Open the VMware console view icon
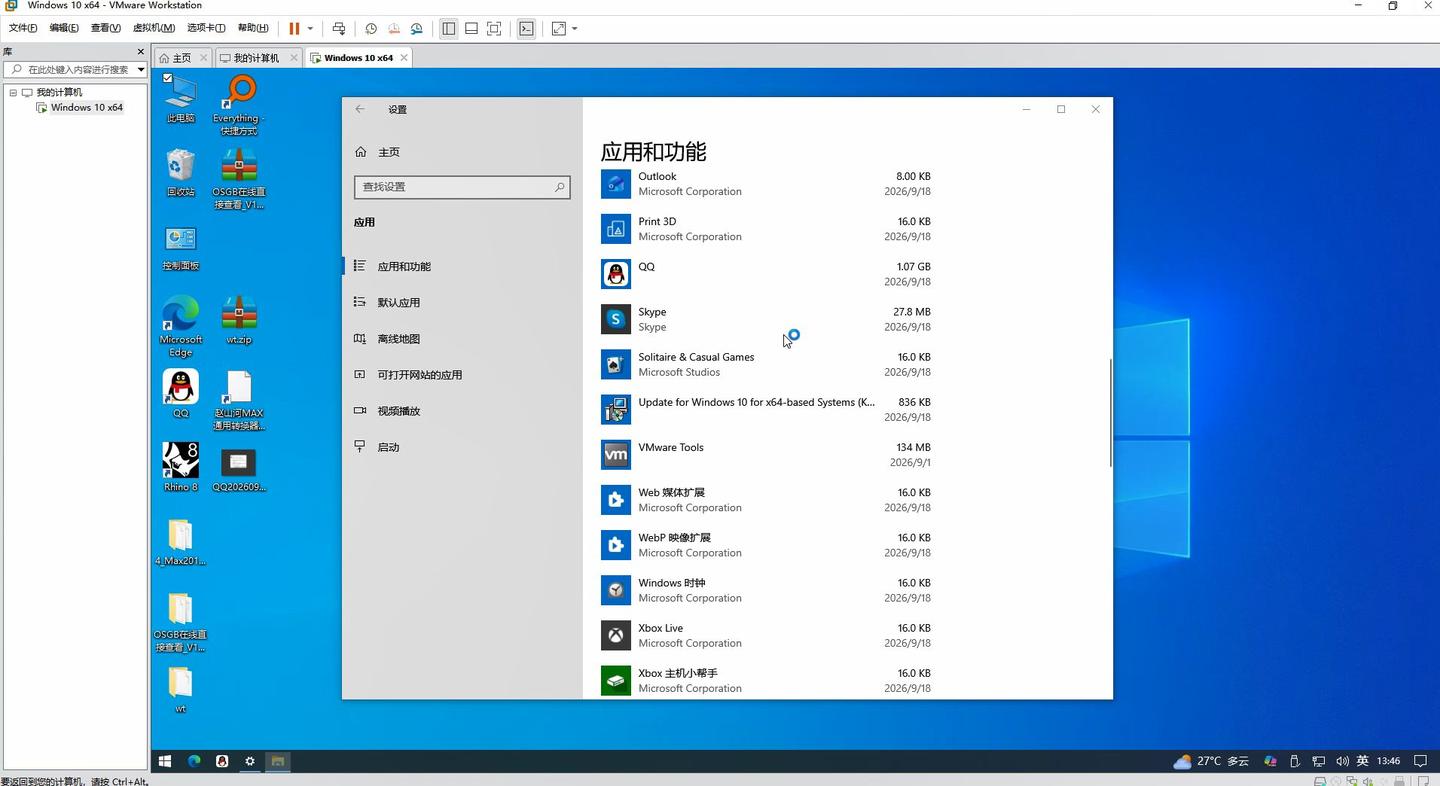This screenshot has width=1440, height=786. tap(527, 28)
